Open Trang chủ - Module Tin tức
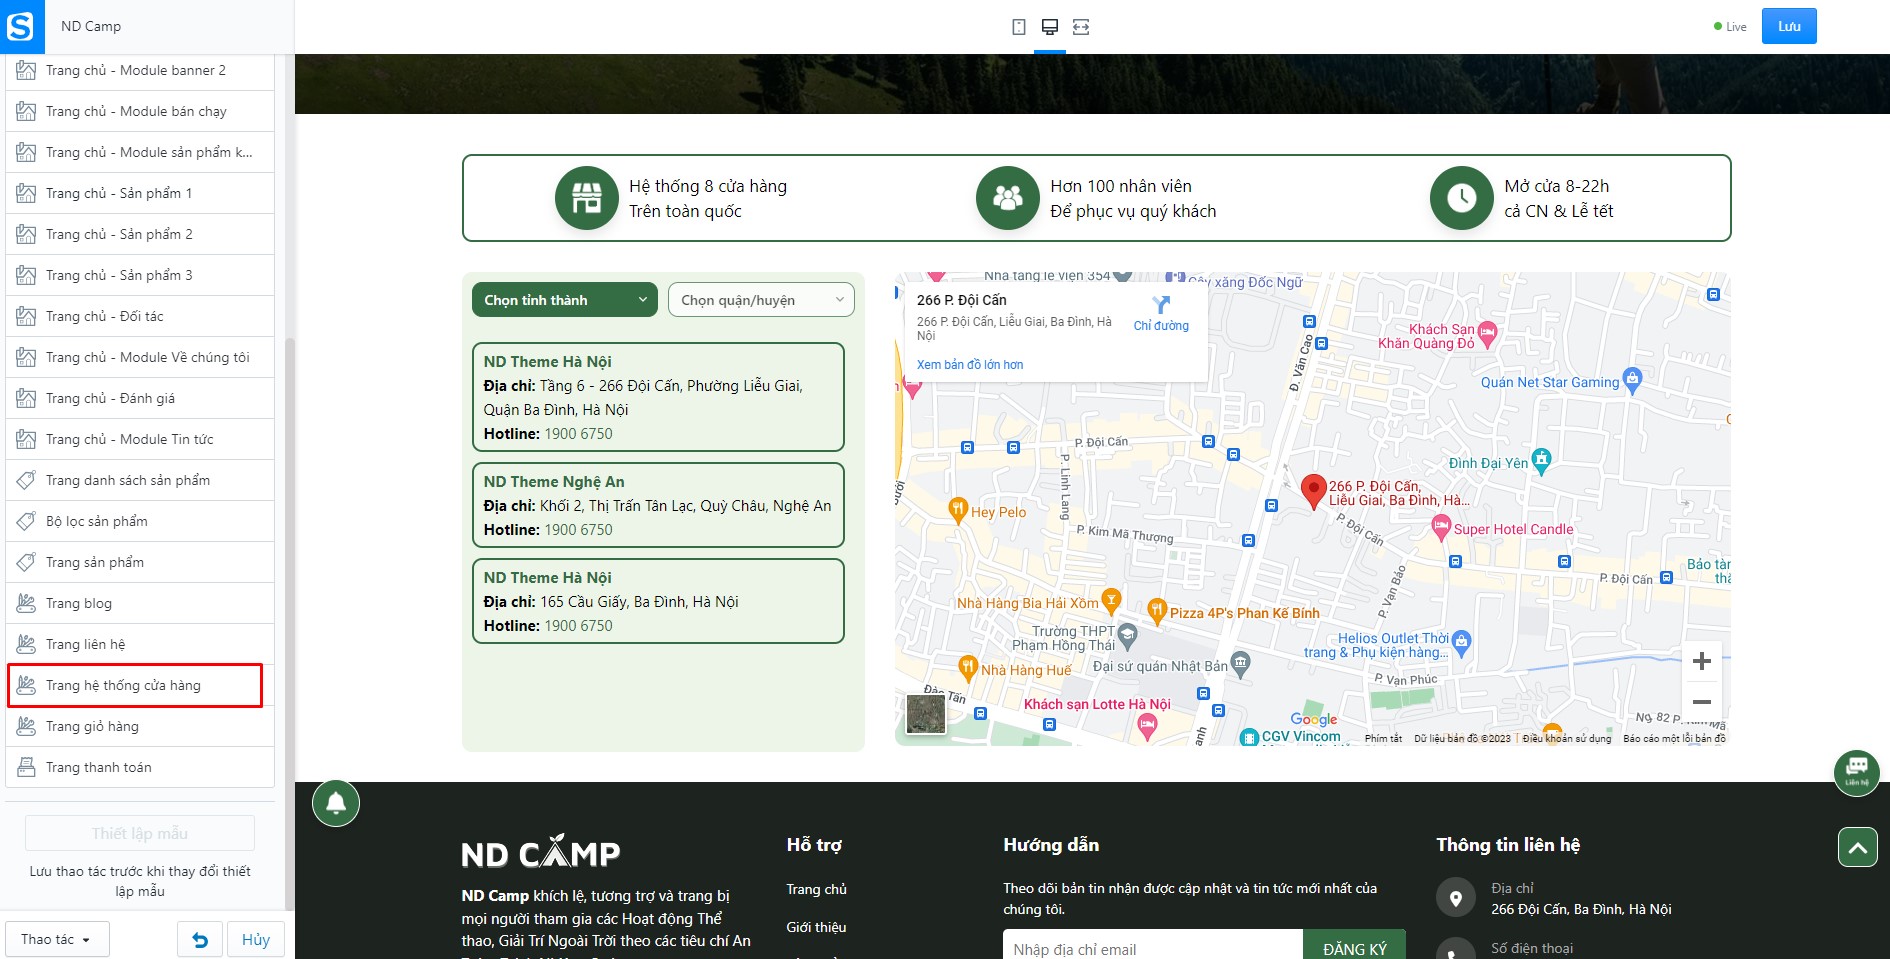Viewport: 1890px width, 959px height. click(140, 439)
